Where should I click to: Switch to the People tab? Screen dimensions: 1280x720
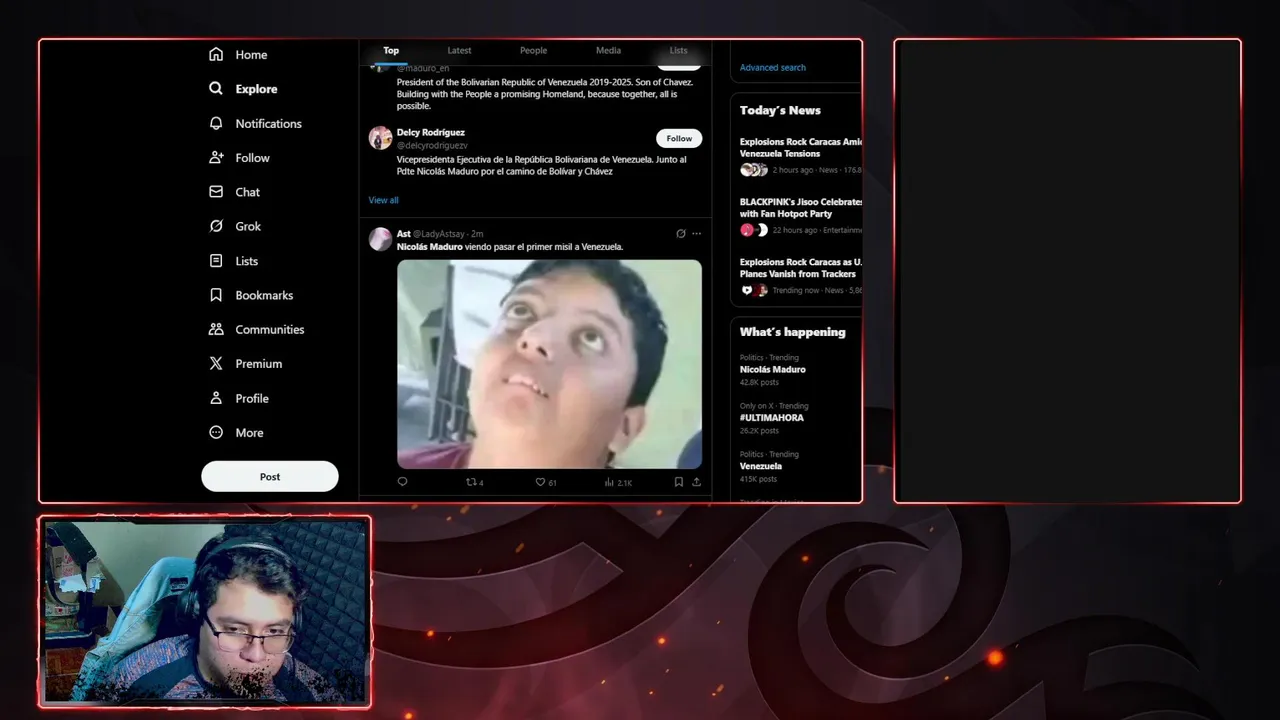[x=533, y=51]
